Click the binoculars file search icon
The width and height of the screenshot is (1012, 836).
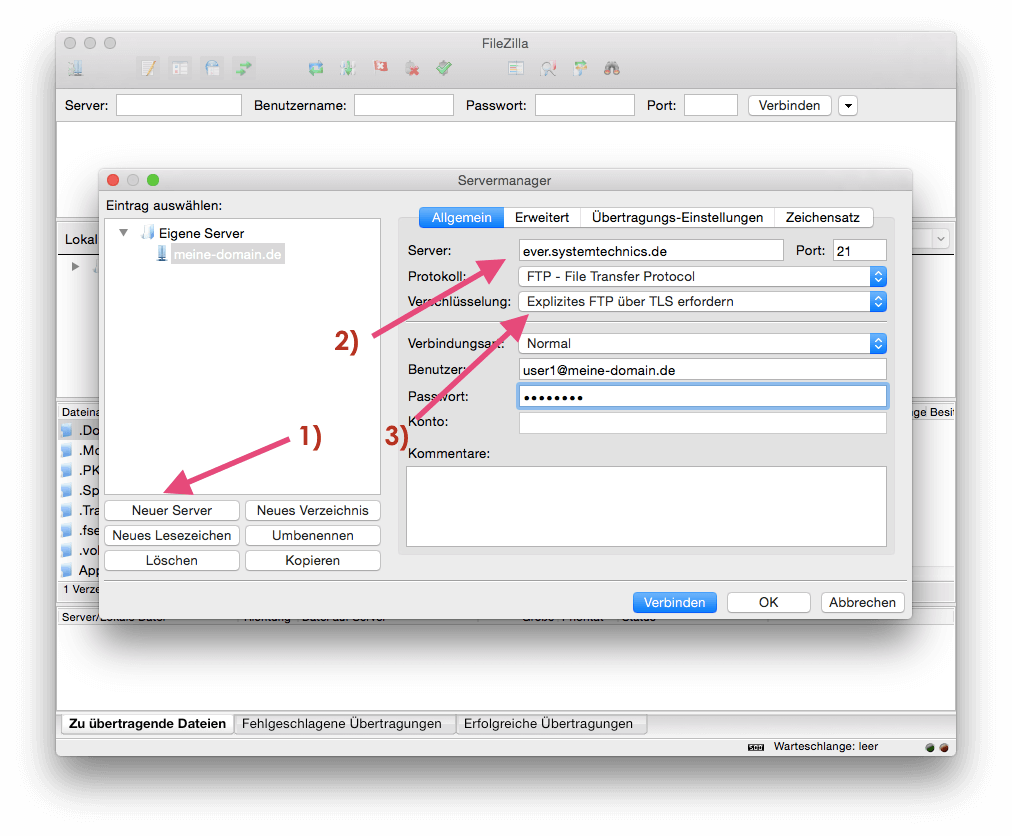click(612, 68)
